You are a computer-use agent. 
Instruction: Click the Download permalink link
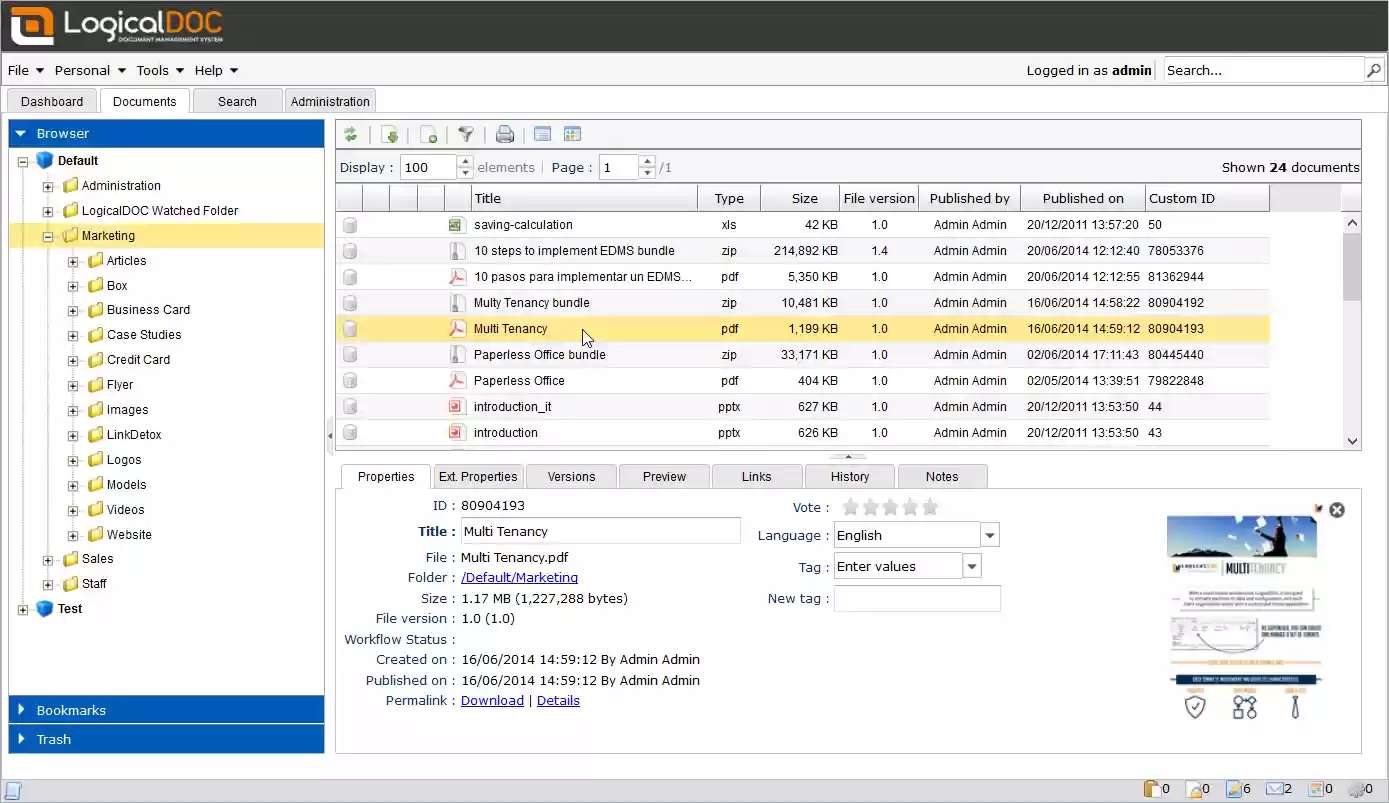click(x=491, y=700)
